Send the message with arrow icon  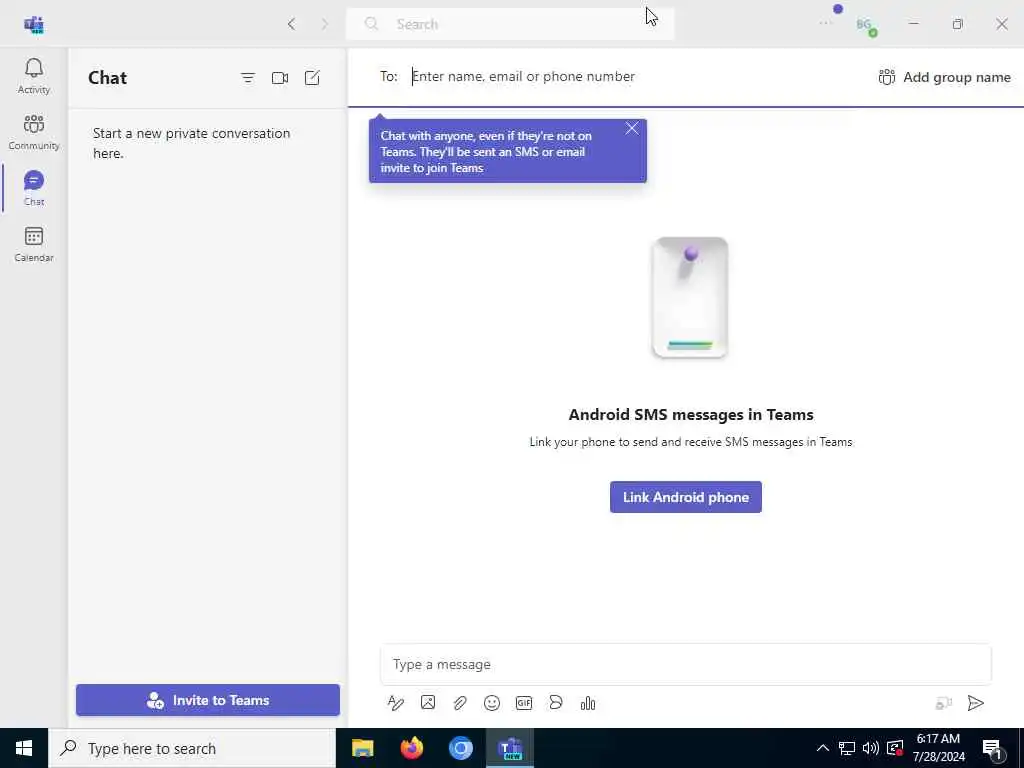(976, 703)
